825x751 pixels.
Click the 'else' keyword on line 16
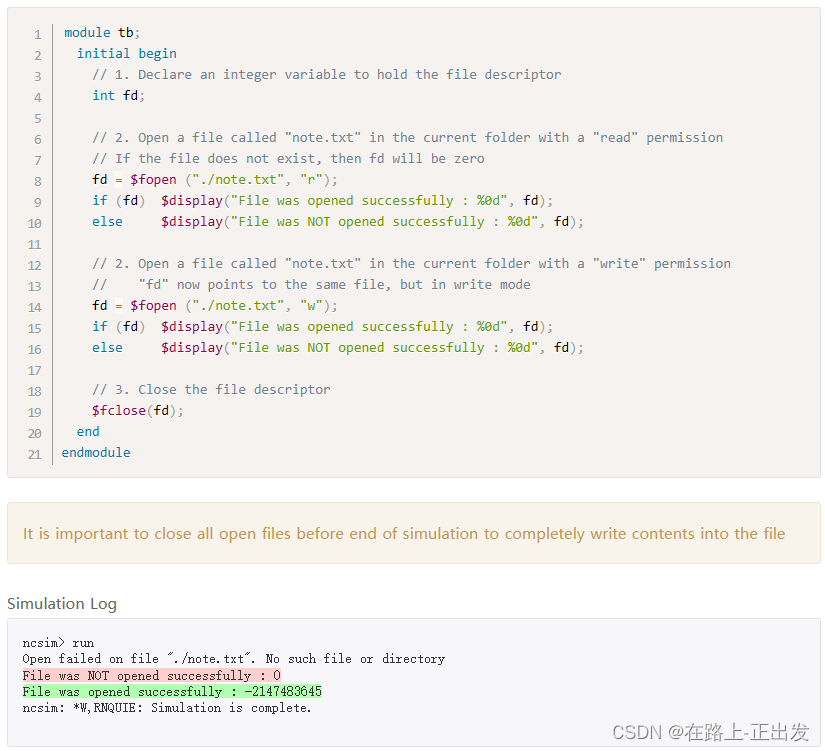coord(107,348)
